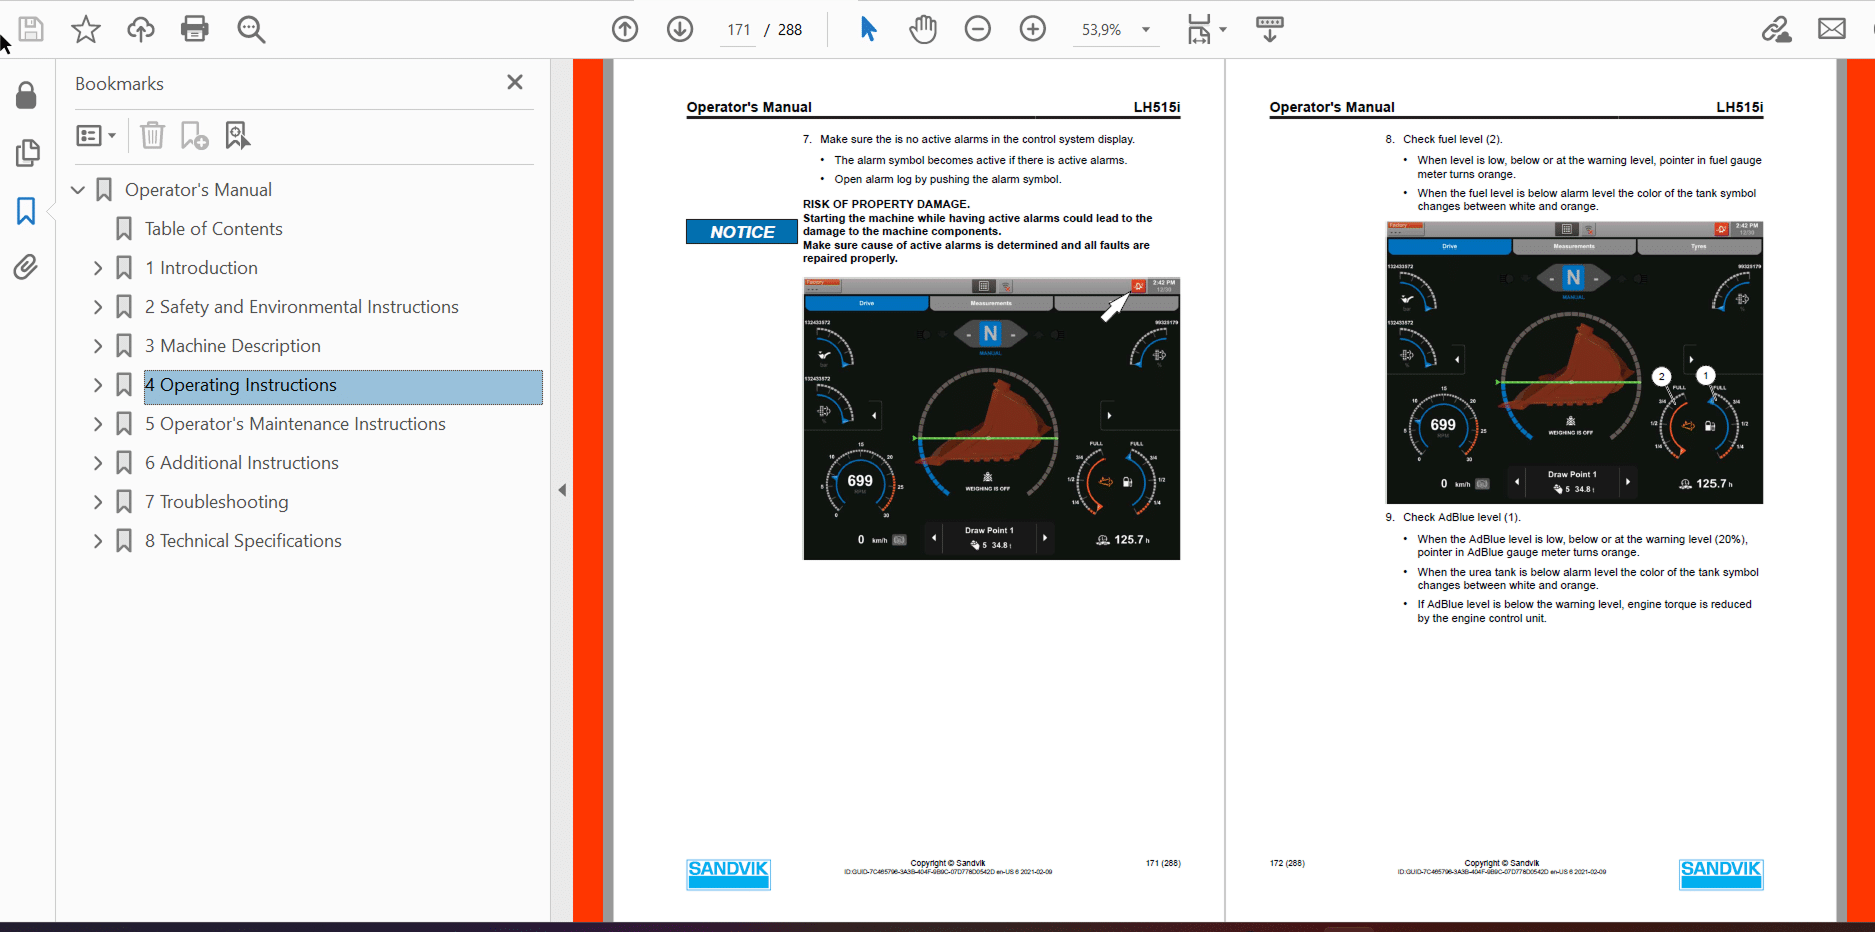Click the upload to cloud icon

(140, 29)
